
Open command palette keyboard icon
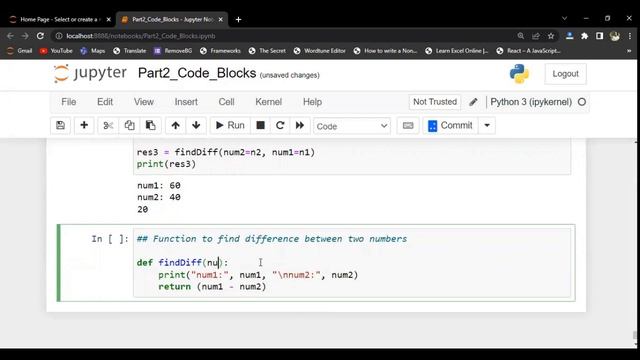pyautogui.click(x=408, y=125)
